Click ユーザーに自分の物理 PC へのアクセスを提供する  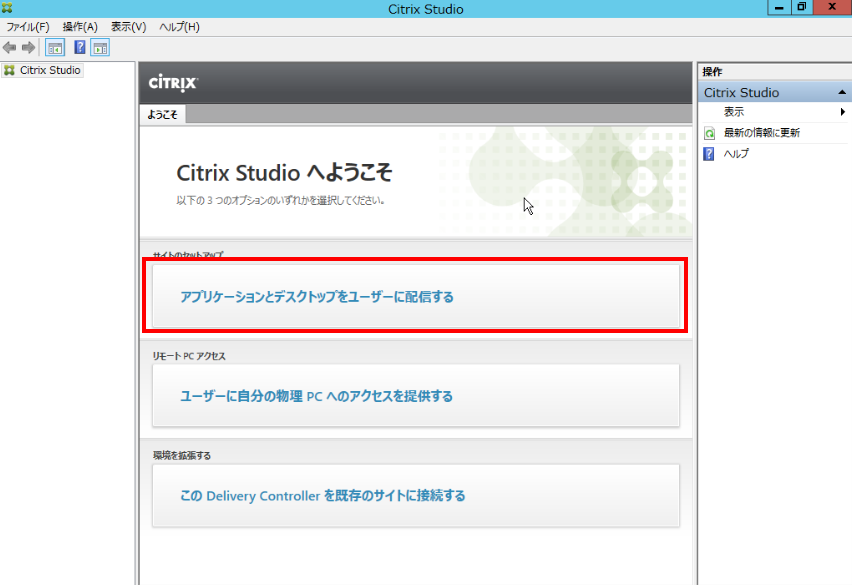pos(416,395)
